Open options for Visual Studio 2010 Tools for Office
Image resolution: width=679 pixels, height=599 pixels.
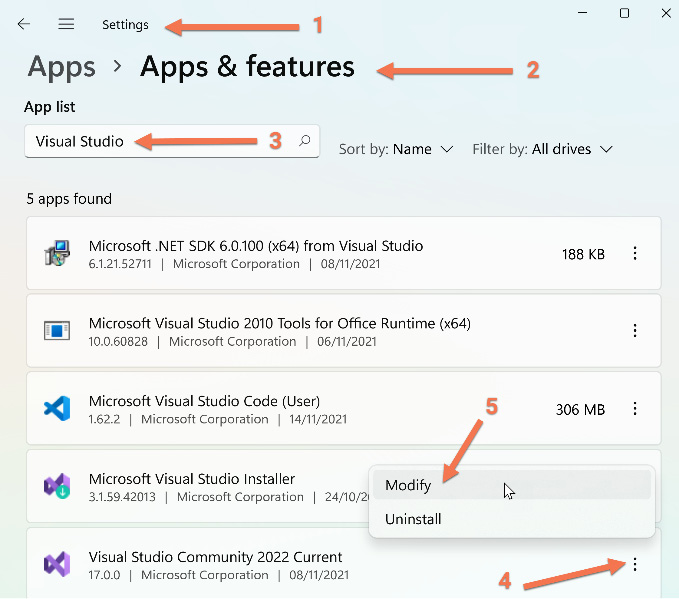(x=635, y=331)
